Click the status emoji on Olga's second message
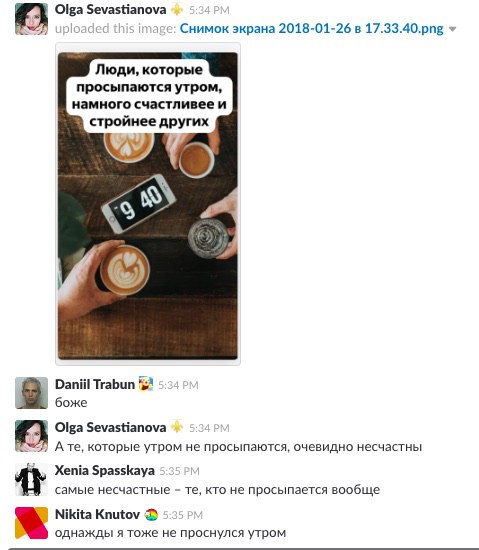The width and height of the screenshot is (479, 550). 177,427
